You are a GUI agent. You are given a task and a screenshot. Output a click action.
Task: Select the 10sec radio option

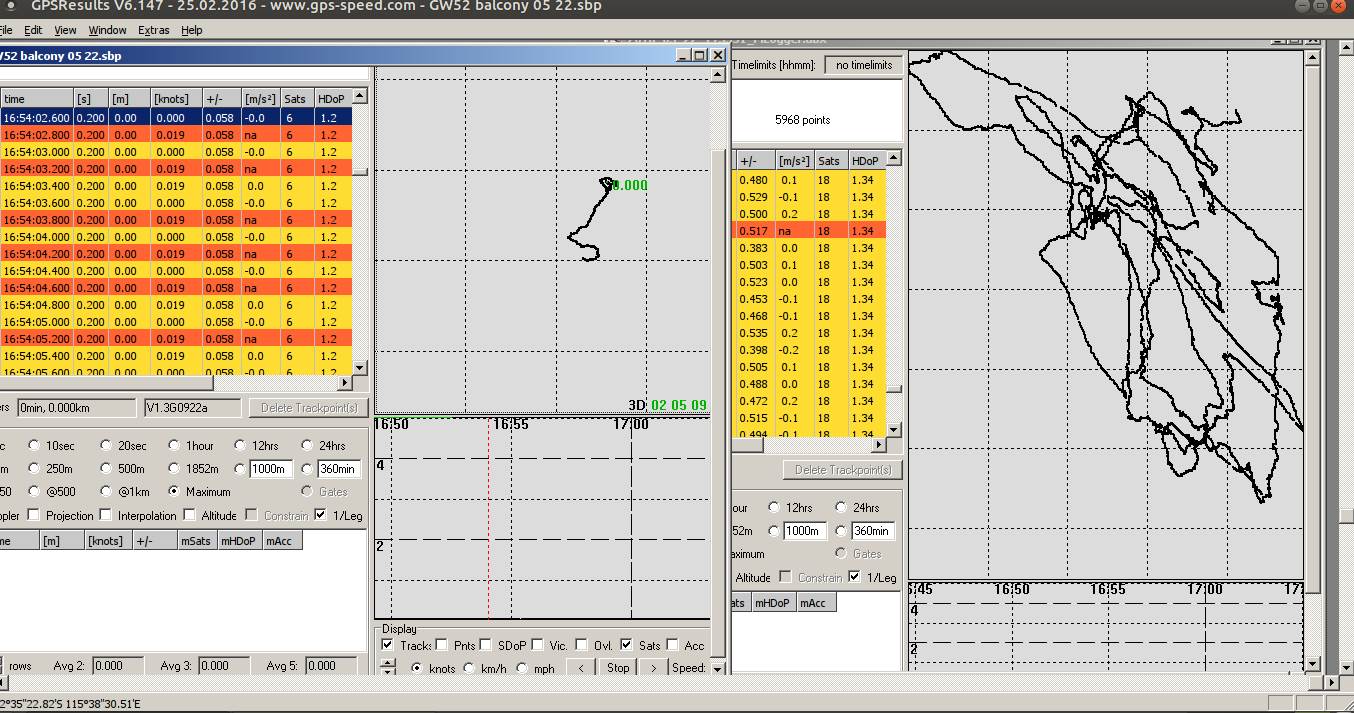(x=35, y=446)
